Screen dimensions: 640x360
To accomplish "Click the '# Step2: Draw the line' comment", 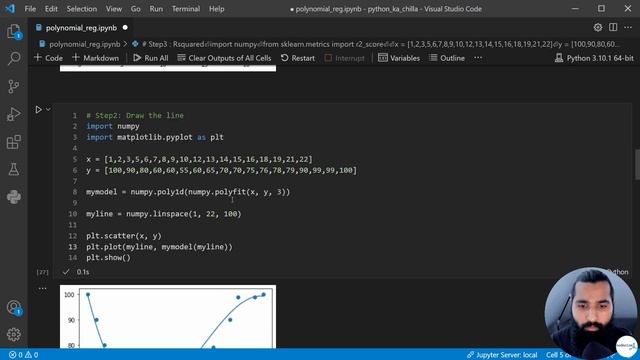I will pos(135,116).
